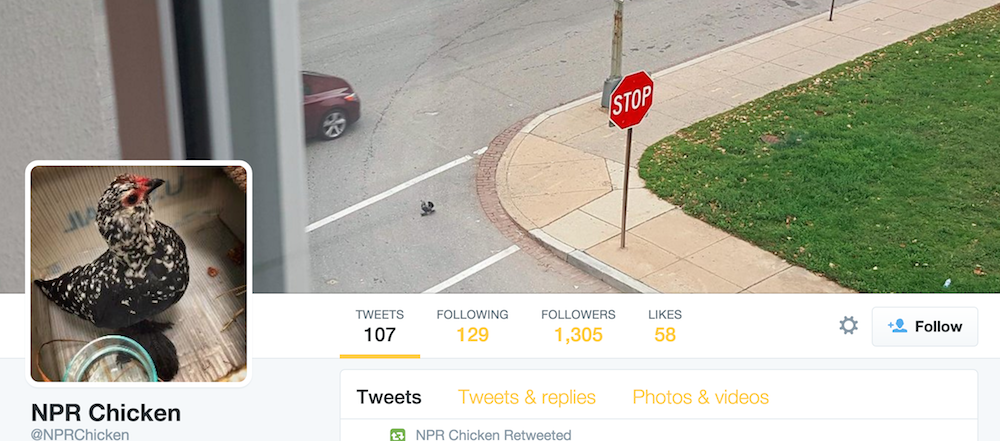Viewport: 1000px width, 441px height.
Task: Open the NPR Chicken Retweeted link
Action: [493, 435]
